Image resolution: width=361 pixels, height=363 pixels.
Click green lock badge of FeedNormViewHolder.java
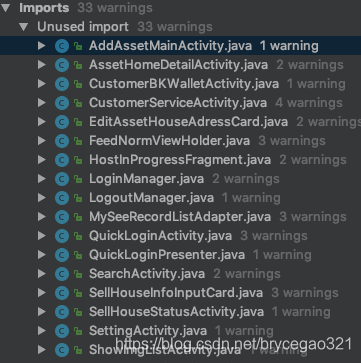(78, 141)
